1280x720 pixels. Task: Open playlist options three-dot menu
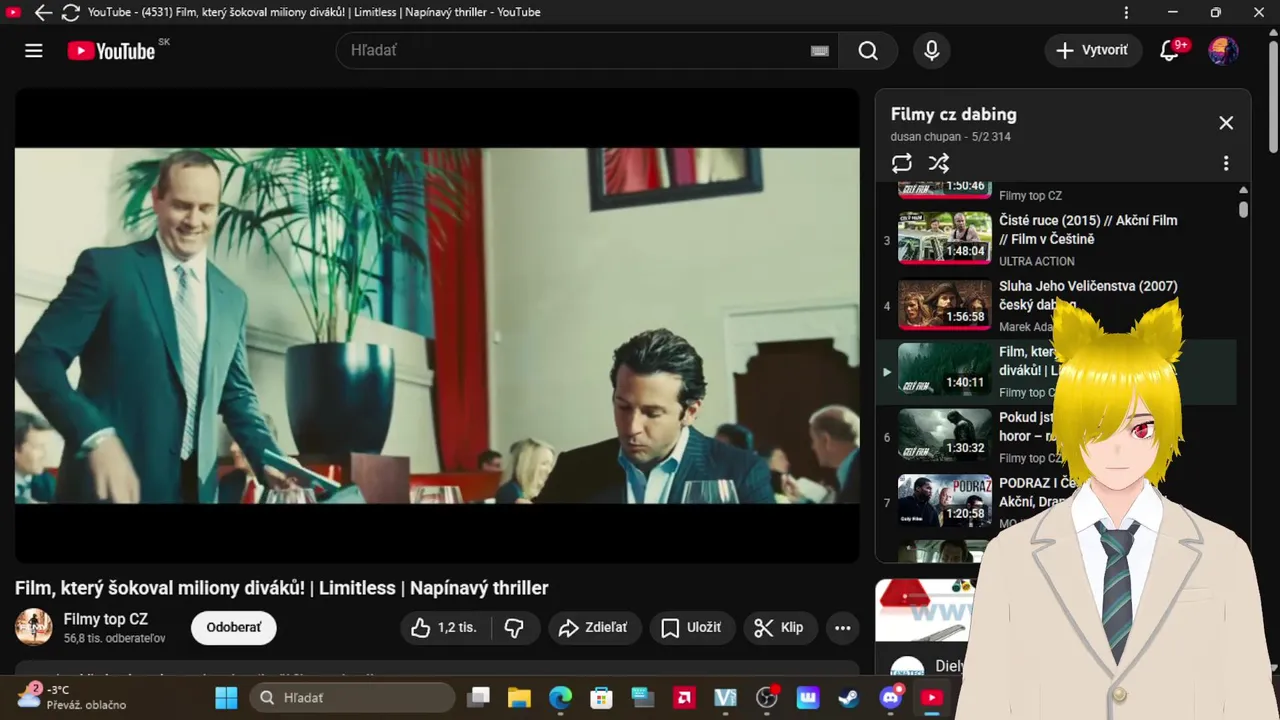[x=1226, y=163]
